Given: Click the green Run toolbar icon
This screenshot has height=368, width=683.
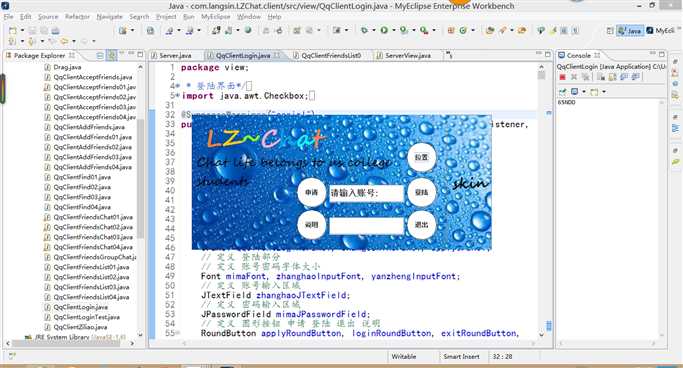Looking at the screenshot, I should 384,30.
